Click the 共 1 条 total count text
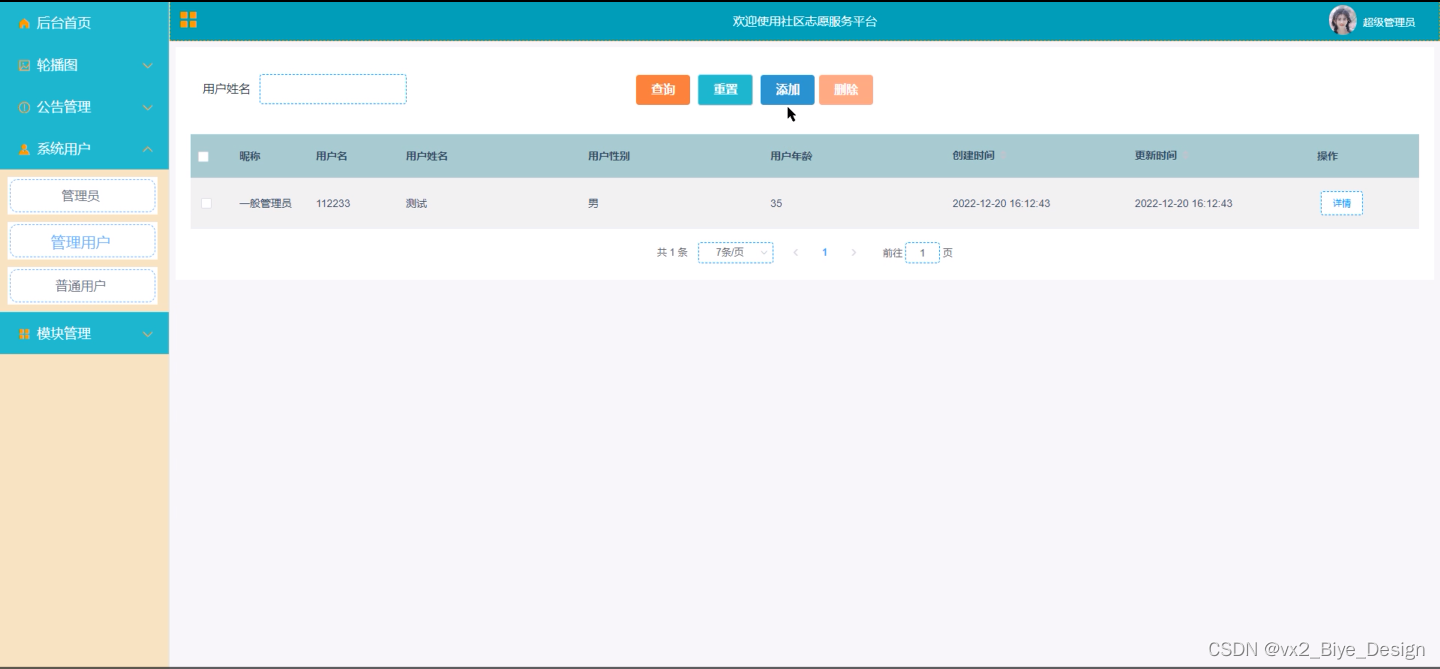Viewport: 1440px width, 669px height. click(x=672, y=253)
